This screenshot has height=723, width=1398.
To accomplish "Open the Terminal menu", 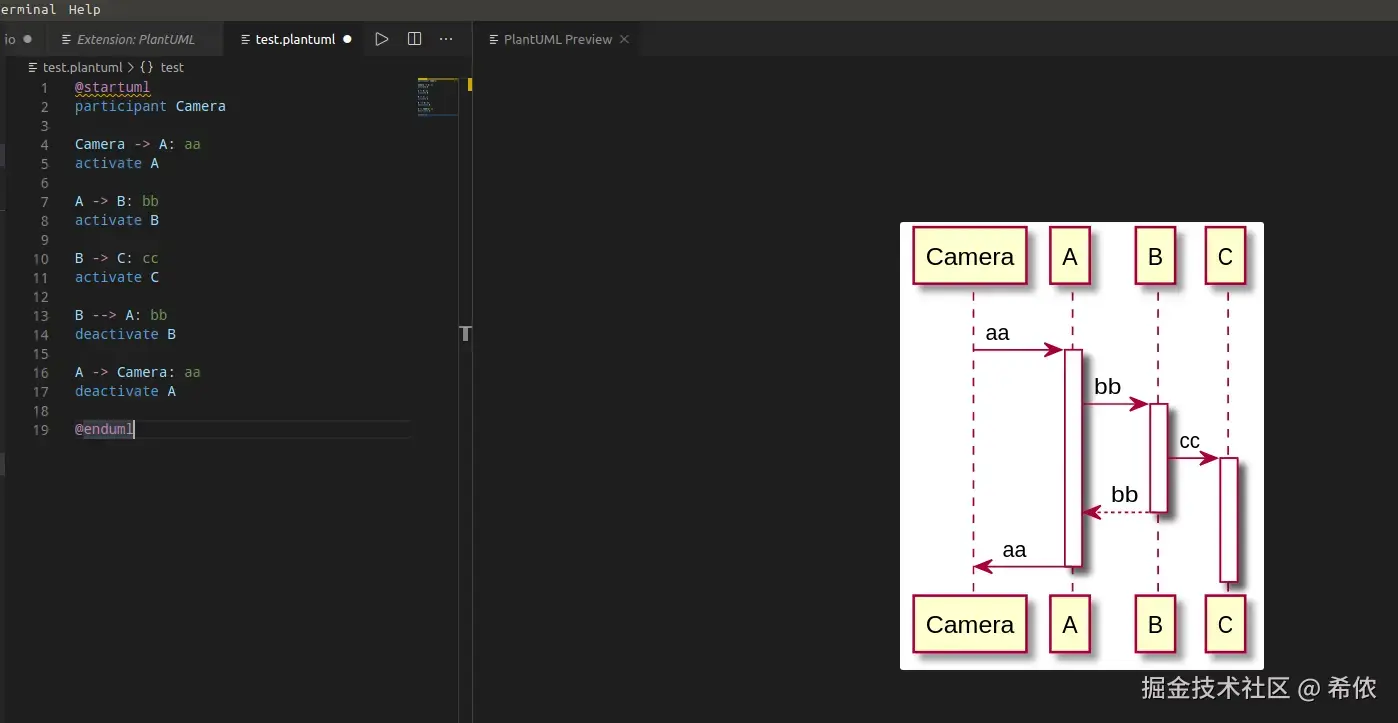I will tap(28, 9).
